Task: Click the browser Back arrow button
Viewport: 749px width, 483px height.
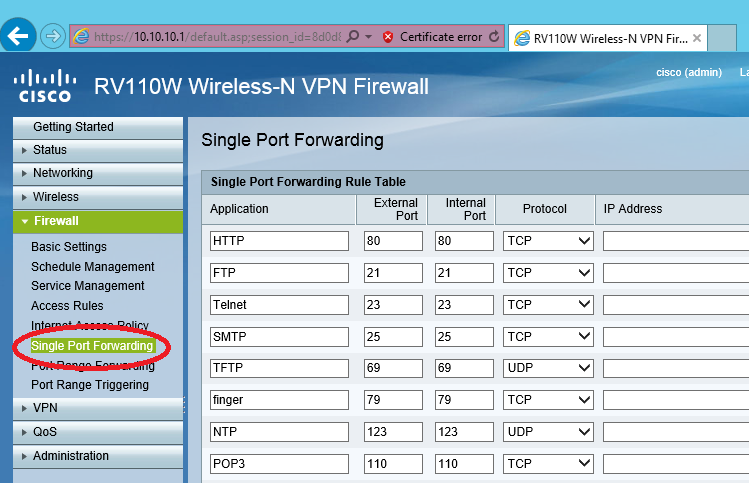Action: pos(18,35)
